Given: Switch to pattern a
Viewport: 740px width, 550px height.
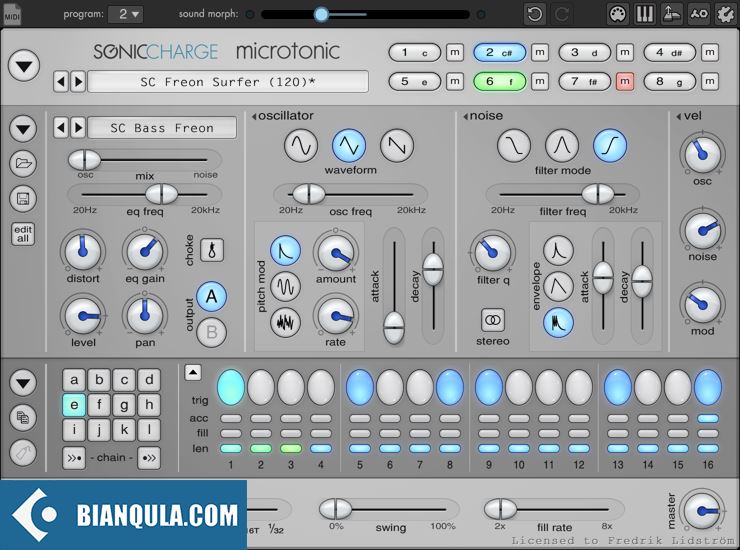Looking at the screenshot, I should point(74,380).
